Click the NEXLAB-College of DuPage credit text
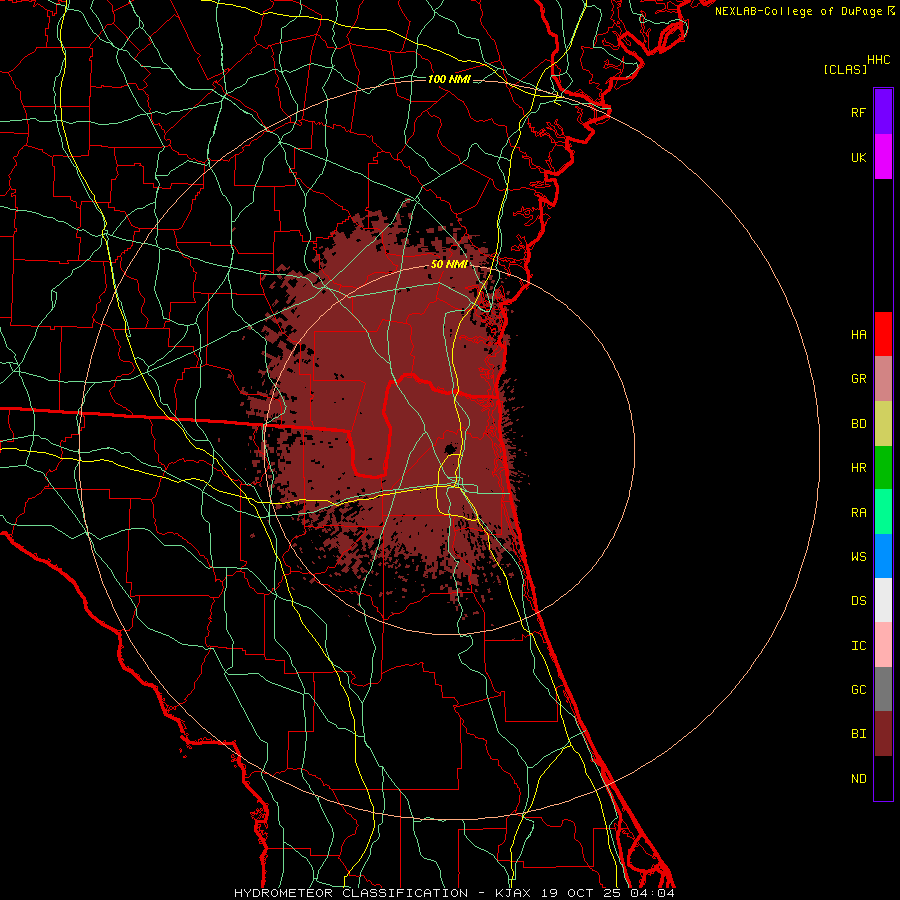This screenshot has height=900, width=900. tap(799, 11)
